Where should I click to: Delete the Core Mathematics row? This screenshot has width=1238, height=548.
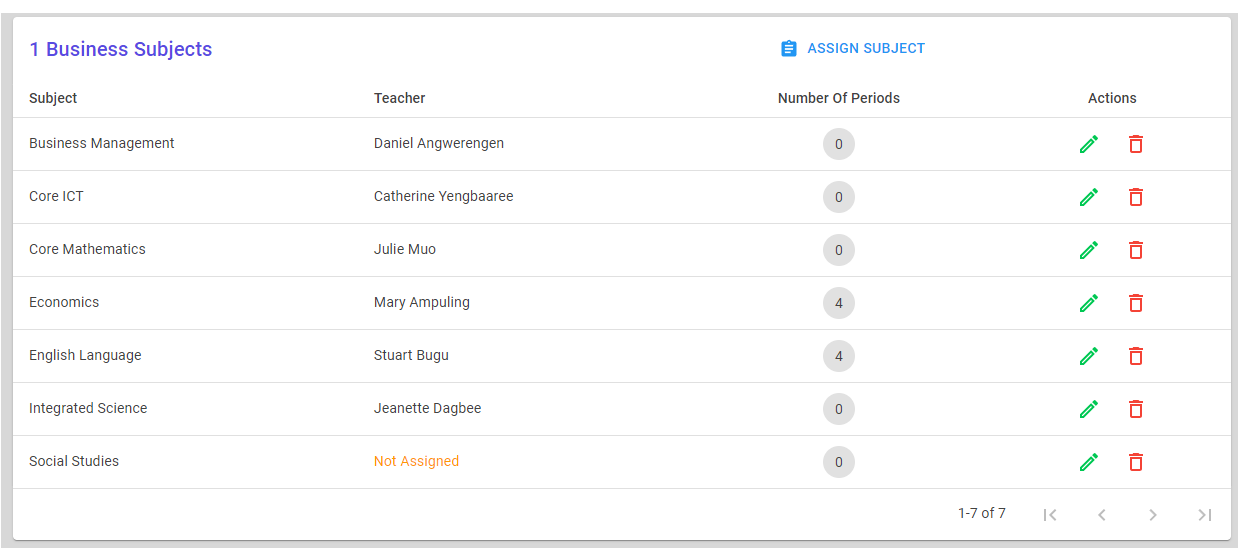click(x=1136, y=250)
